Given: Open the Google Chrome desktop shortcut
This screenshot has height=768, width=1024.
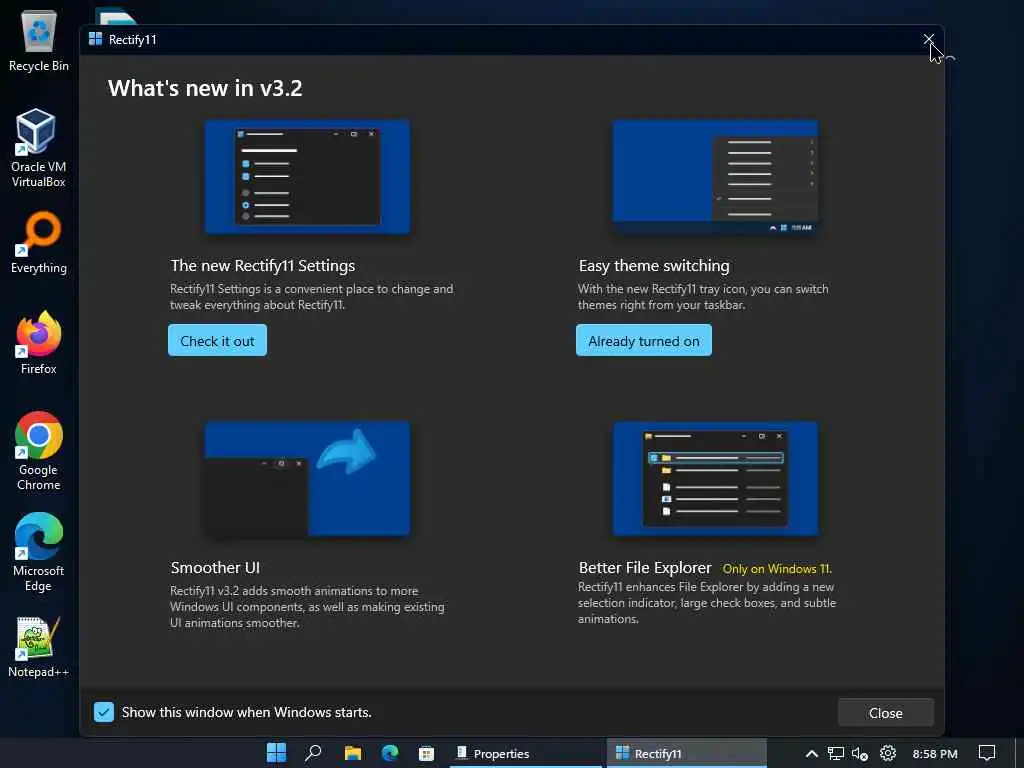Looking at the screenshot, I should (39, 451).
